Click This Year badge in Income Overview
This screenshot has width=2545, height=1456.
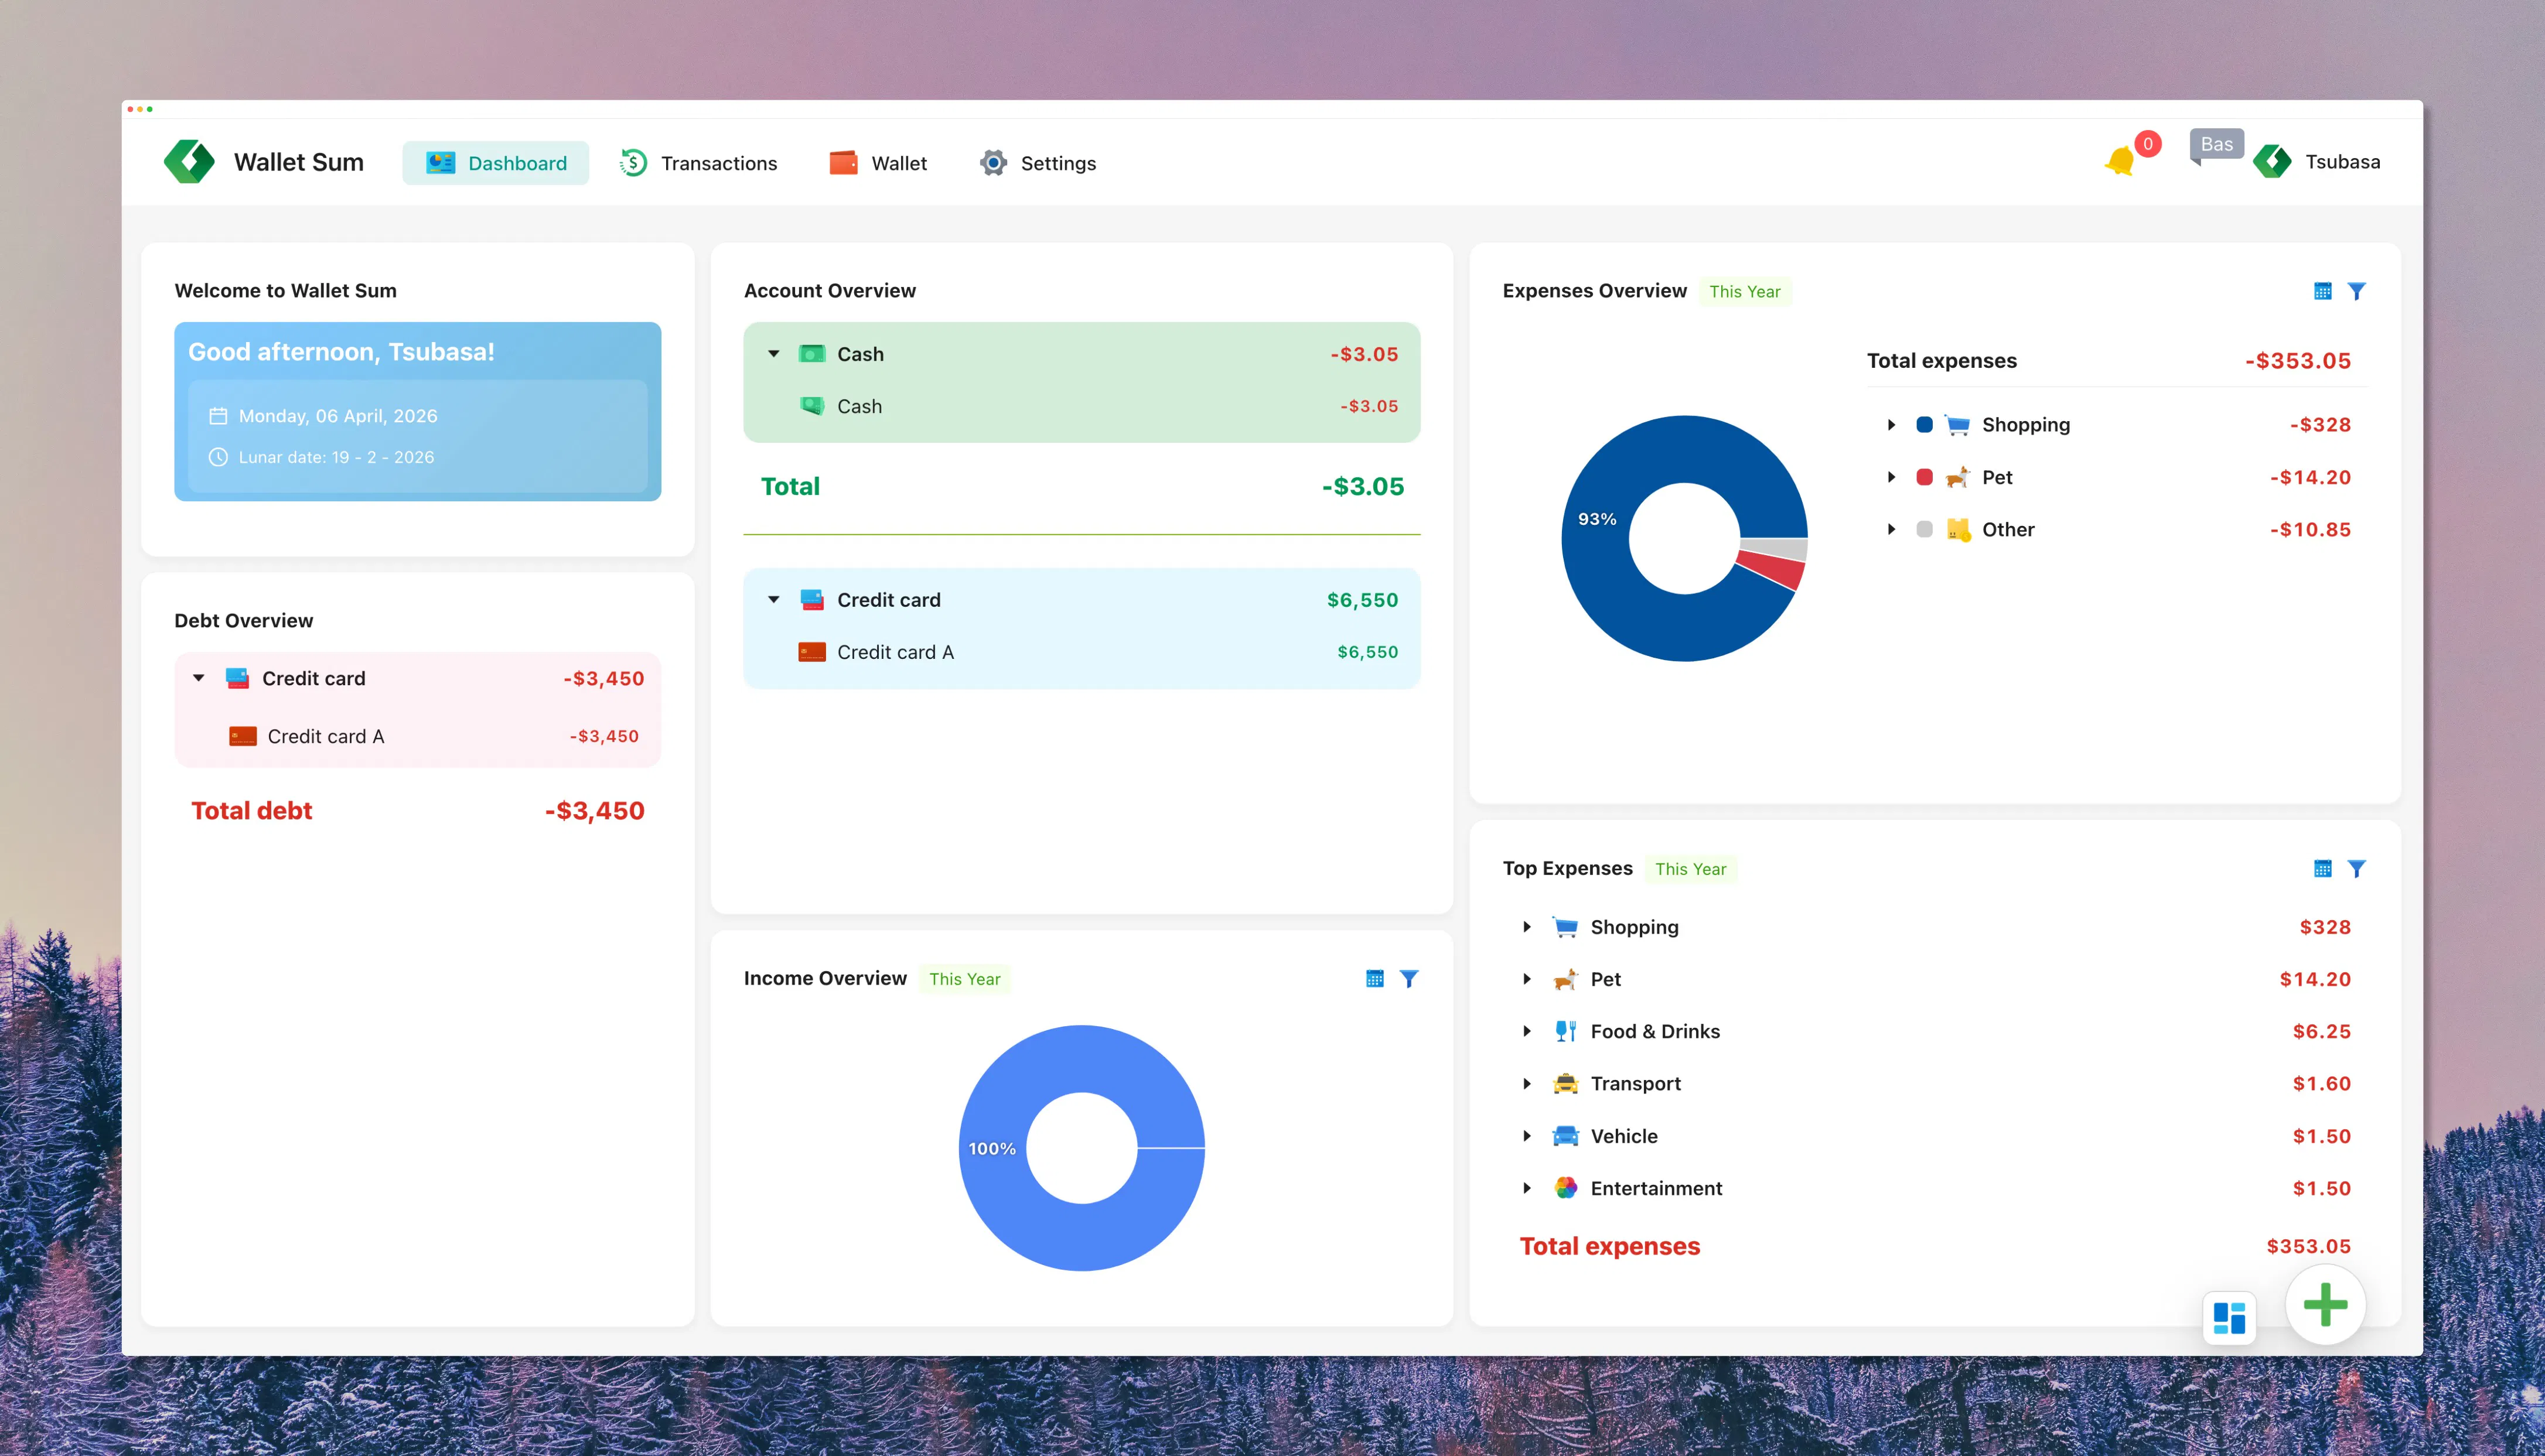pos(965,979)
